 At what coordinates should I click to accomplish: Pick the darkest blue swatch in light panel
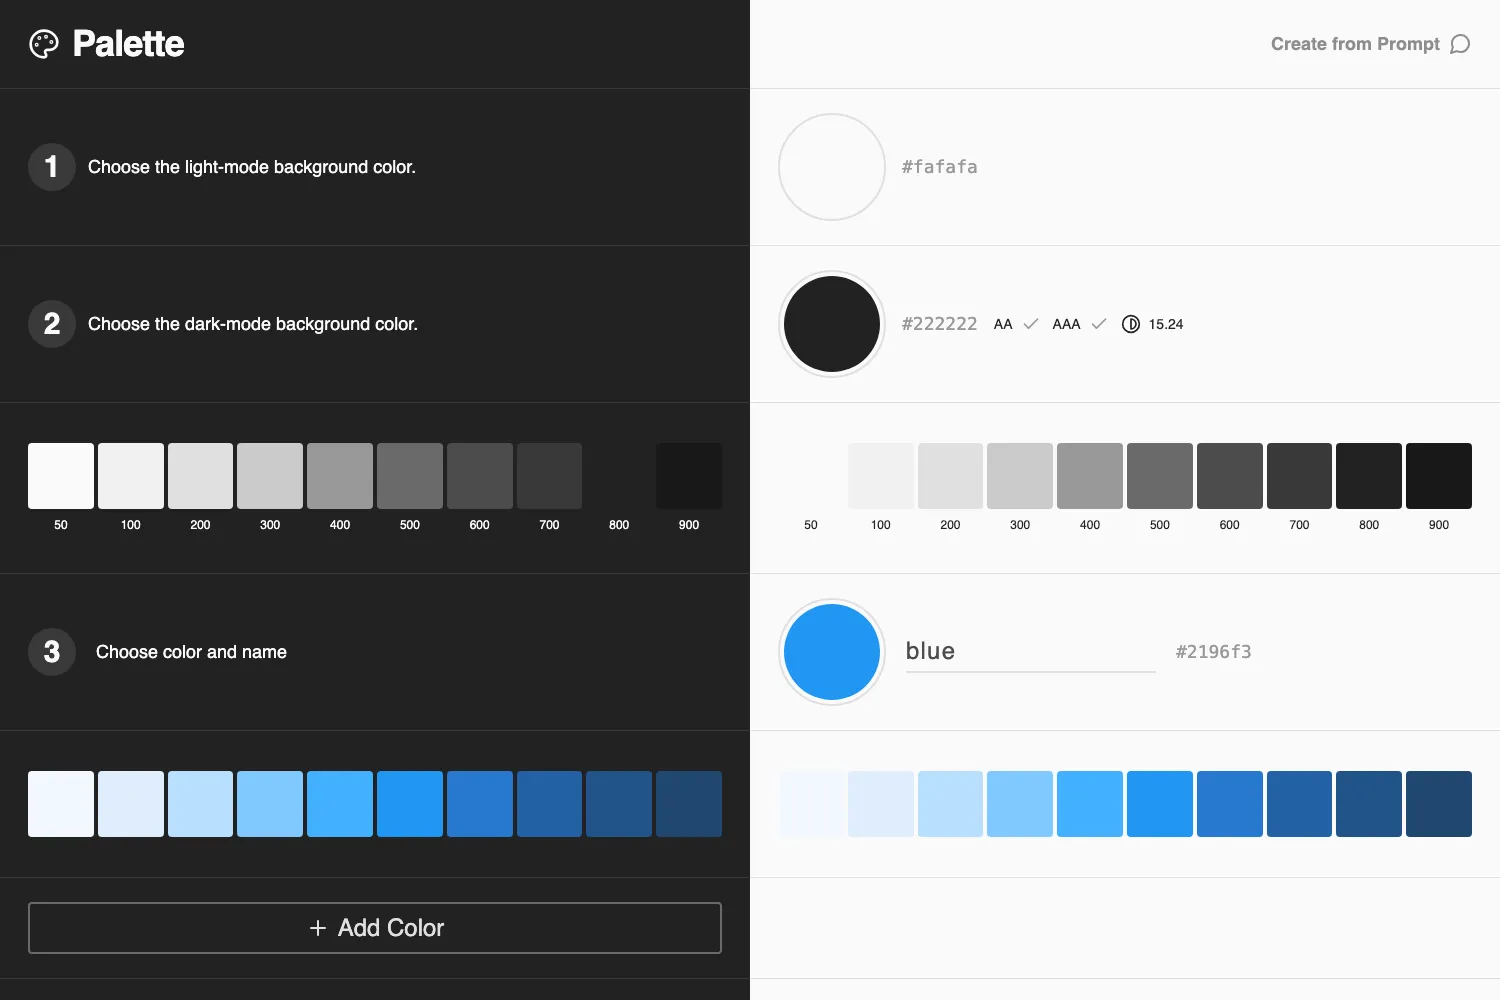pyautogui.click(x=1439, y=804)
